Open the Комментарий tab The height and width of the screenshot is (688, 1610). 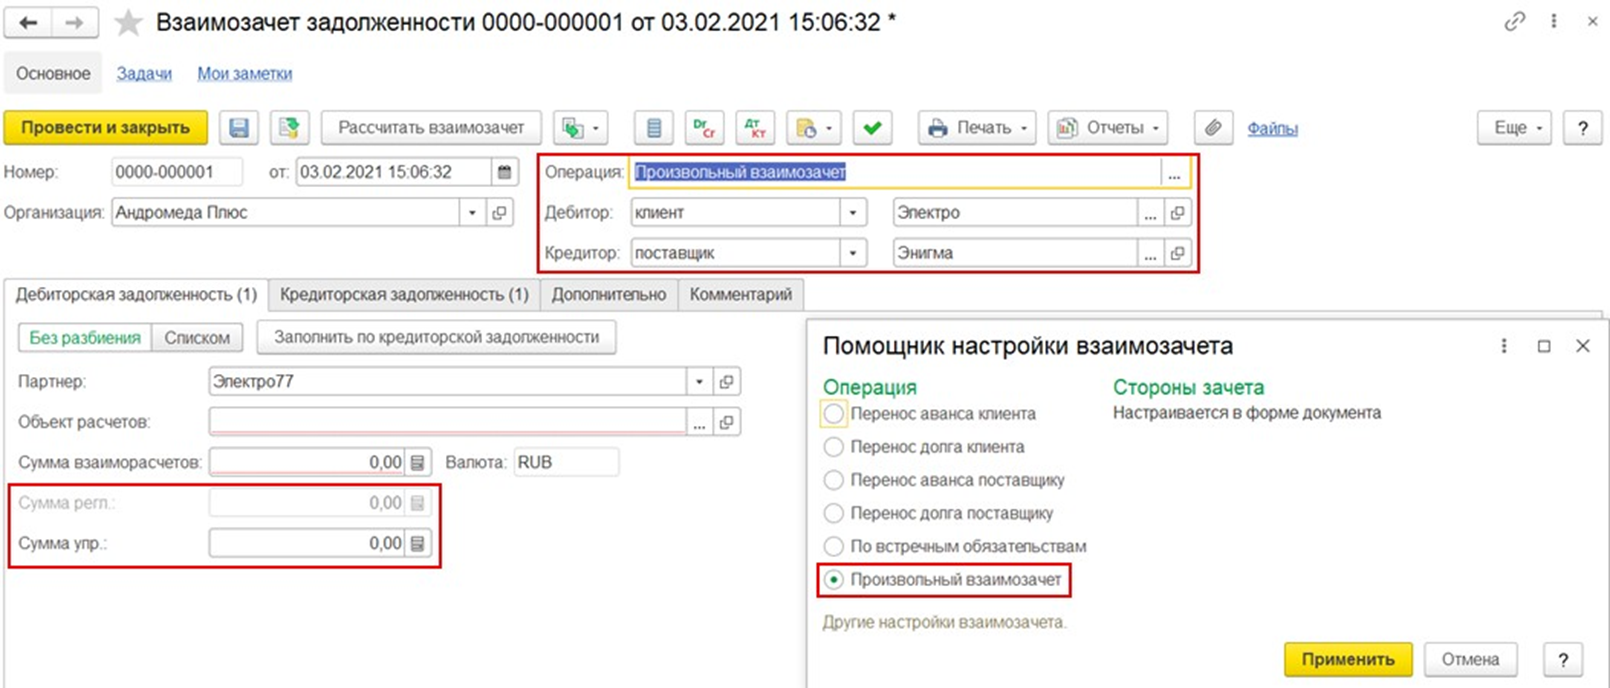pyautogui.click(x=740, y=295)
